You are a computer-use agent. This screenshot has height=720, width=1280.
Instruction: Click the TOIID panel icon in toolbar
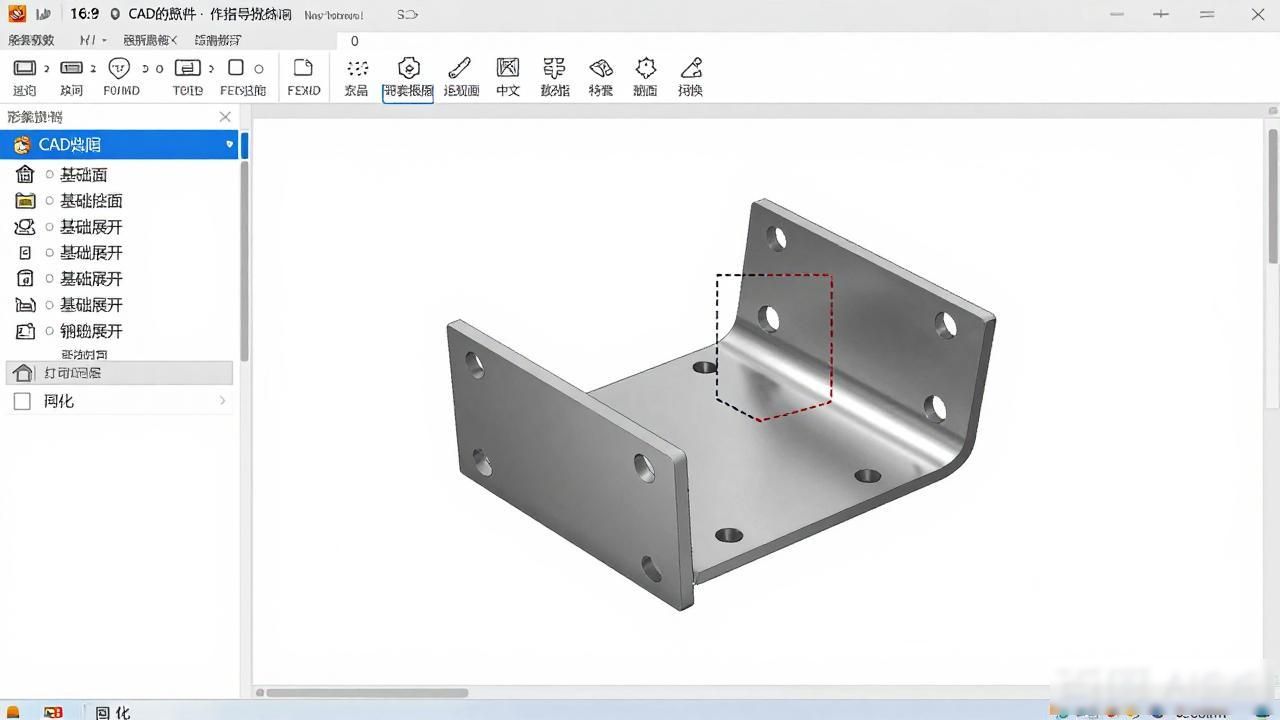[187, 68]
